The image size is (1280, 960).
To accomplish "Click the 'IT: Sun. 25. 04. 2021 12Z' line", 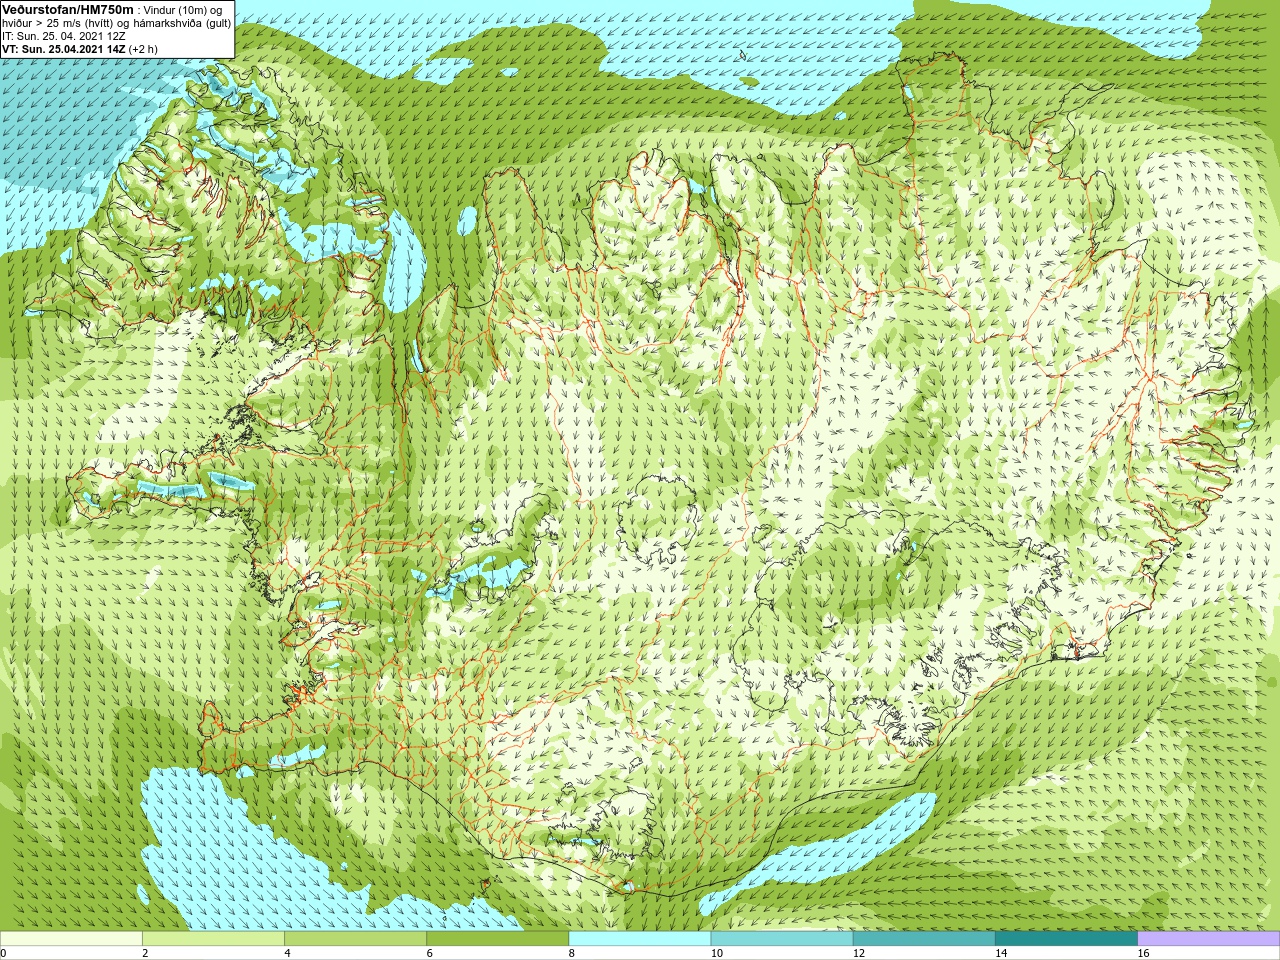I will [x=64, y=36].
